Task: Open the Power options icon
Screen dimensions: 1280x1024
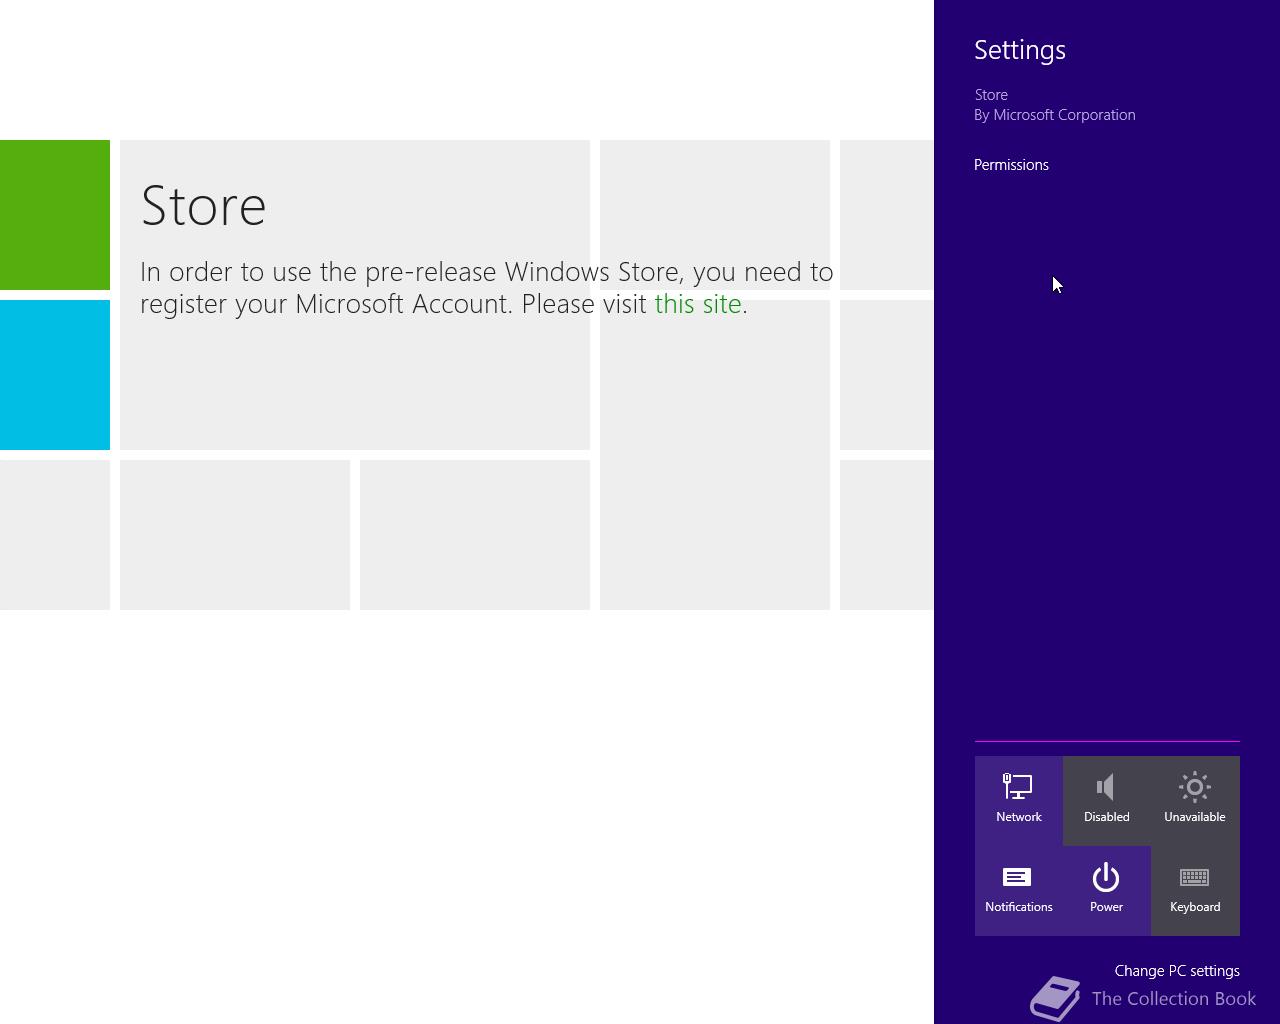Action: coord(1107,890)
